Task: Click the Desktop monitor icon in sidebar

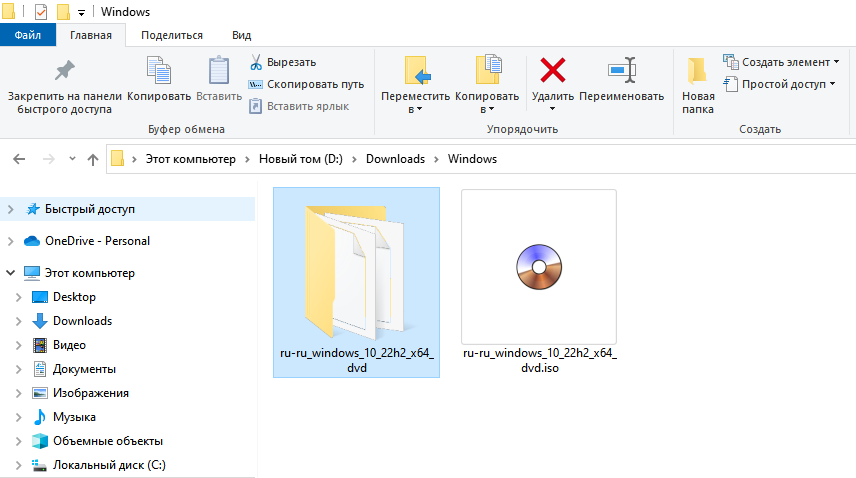Action: (x=40, y=297)
